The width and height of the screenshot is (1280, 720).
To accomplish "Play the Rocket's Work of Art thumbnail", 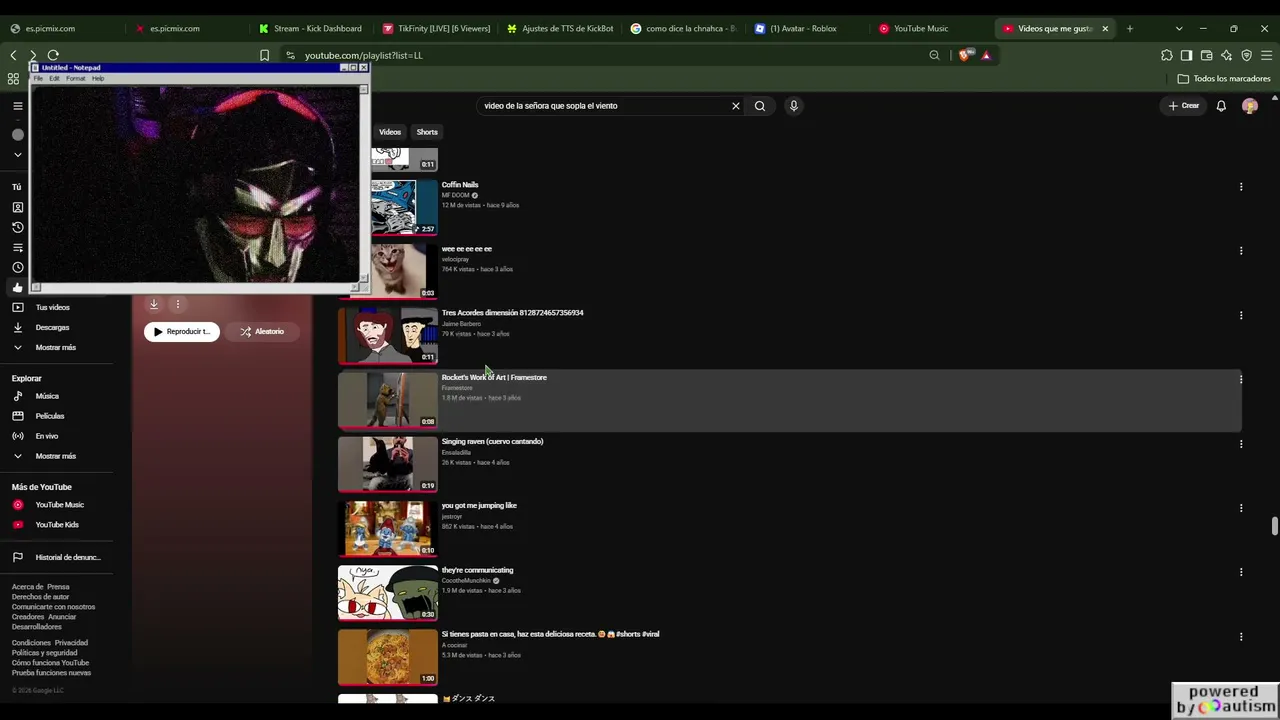I will click(388, 400).
